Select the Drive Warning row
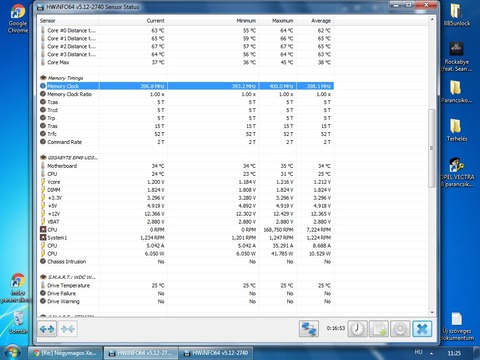 [x=186, y=301]
